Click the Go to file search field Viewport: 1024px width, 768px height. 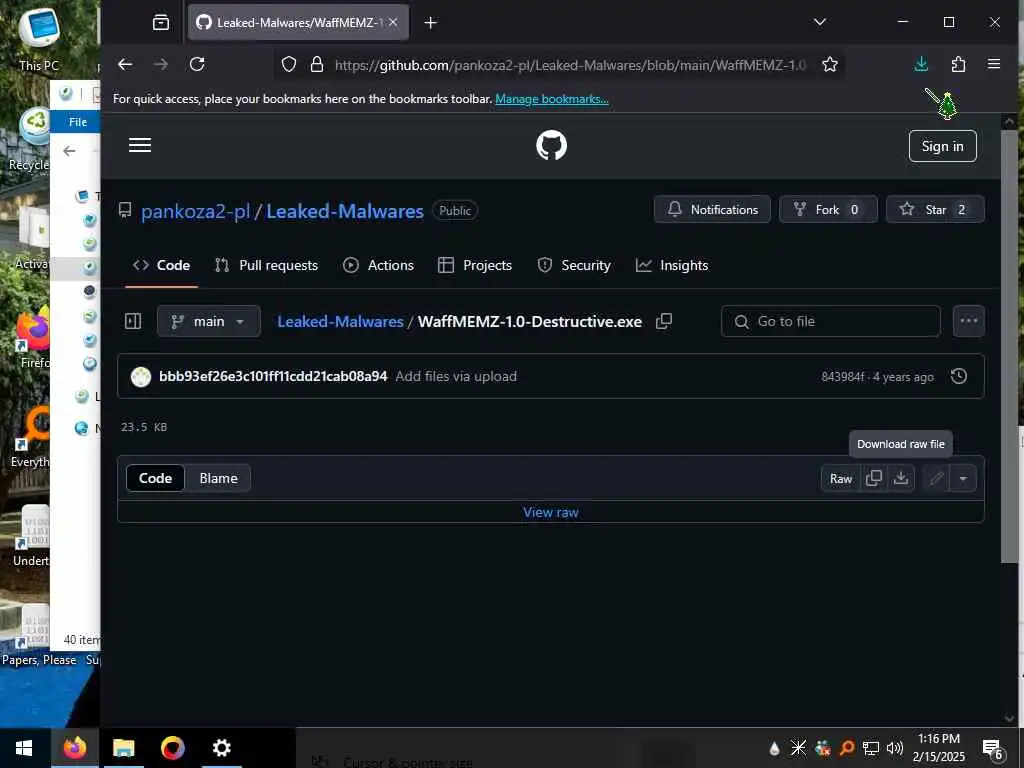[x=831, y=321]
